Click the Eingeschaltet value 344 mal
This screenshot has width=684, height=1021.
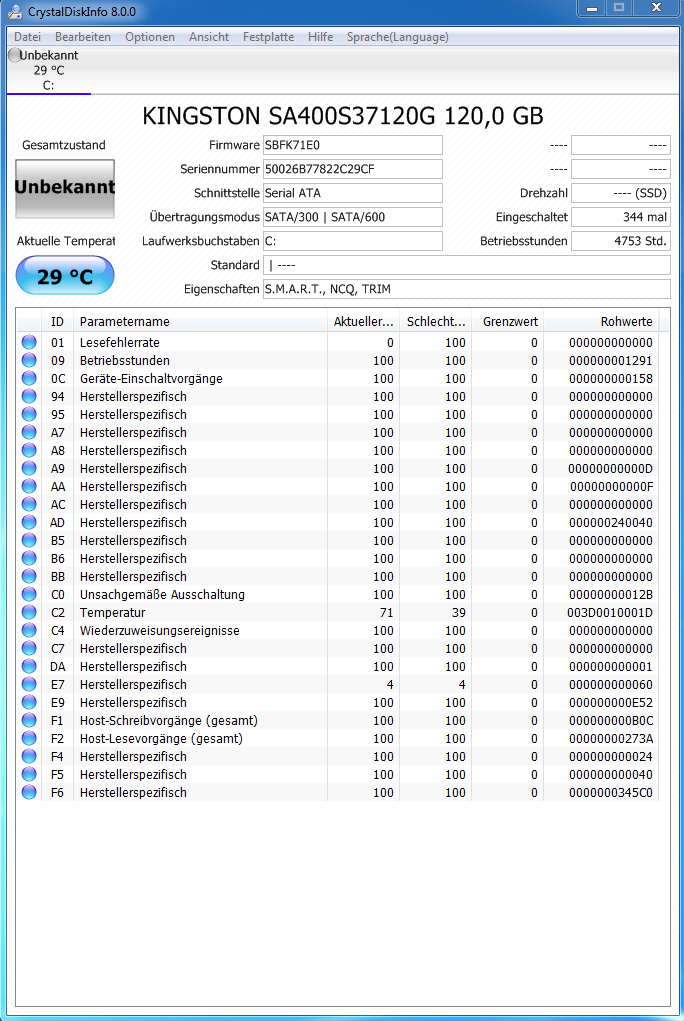621,217
